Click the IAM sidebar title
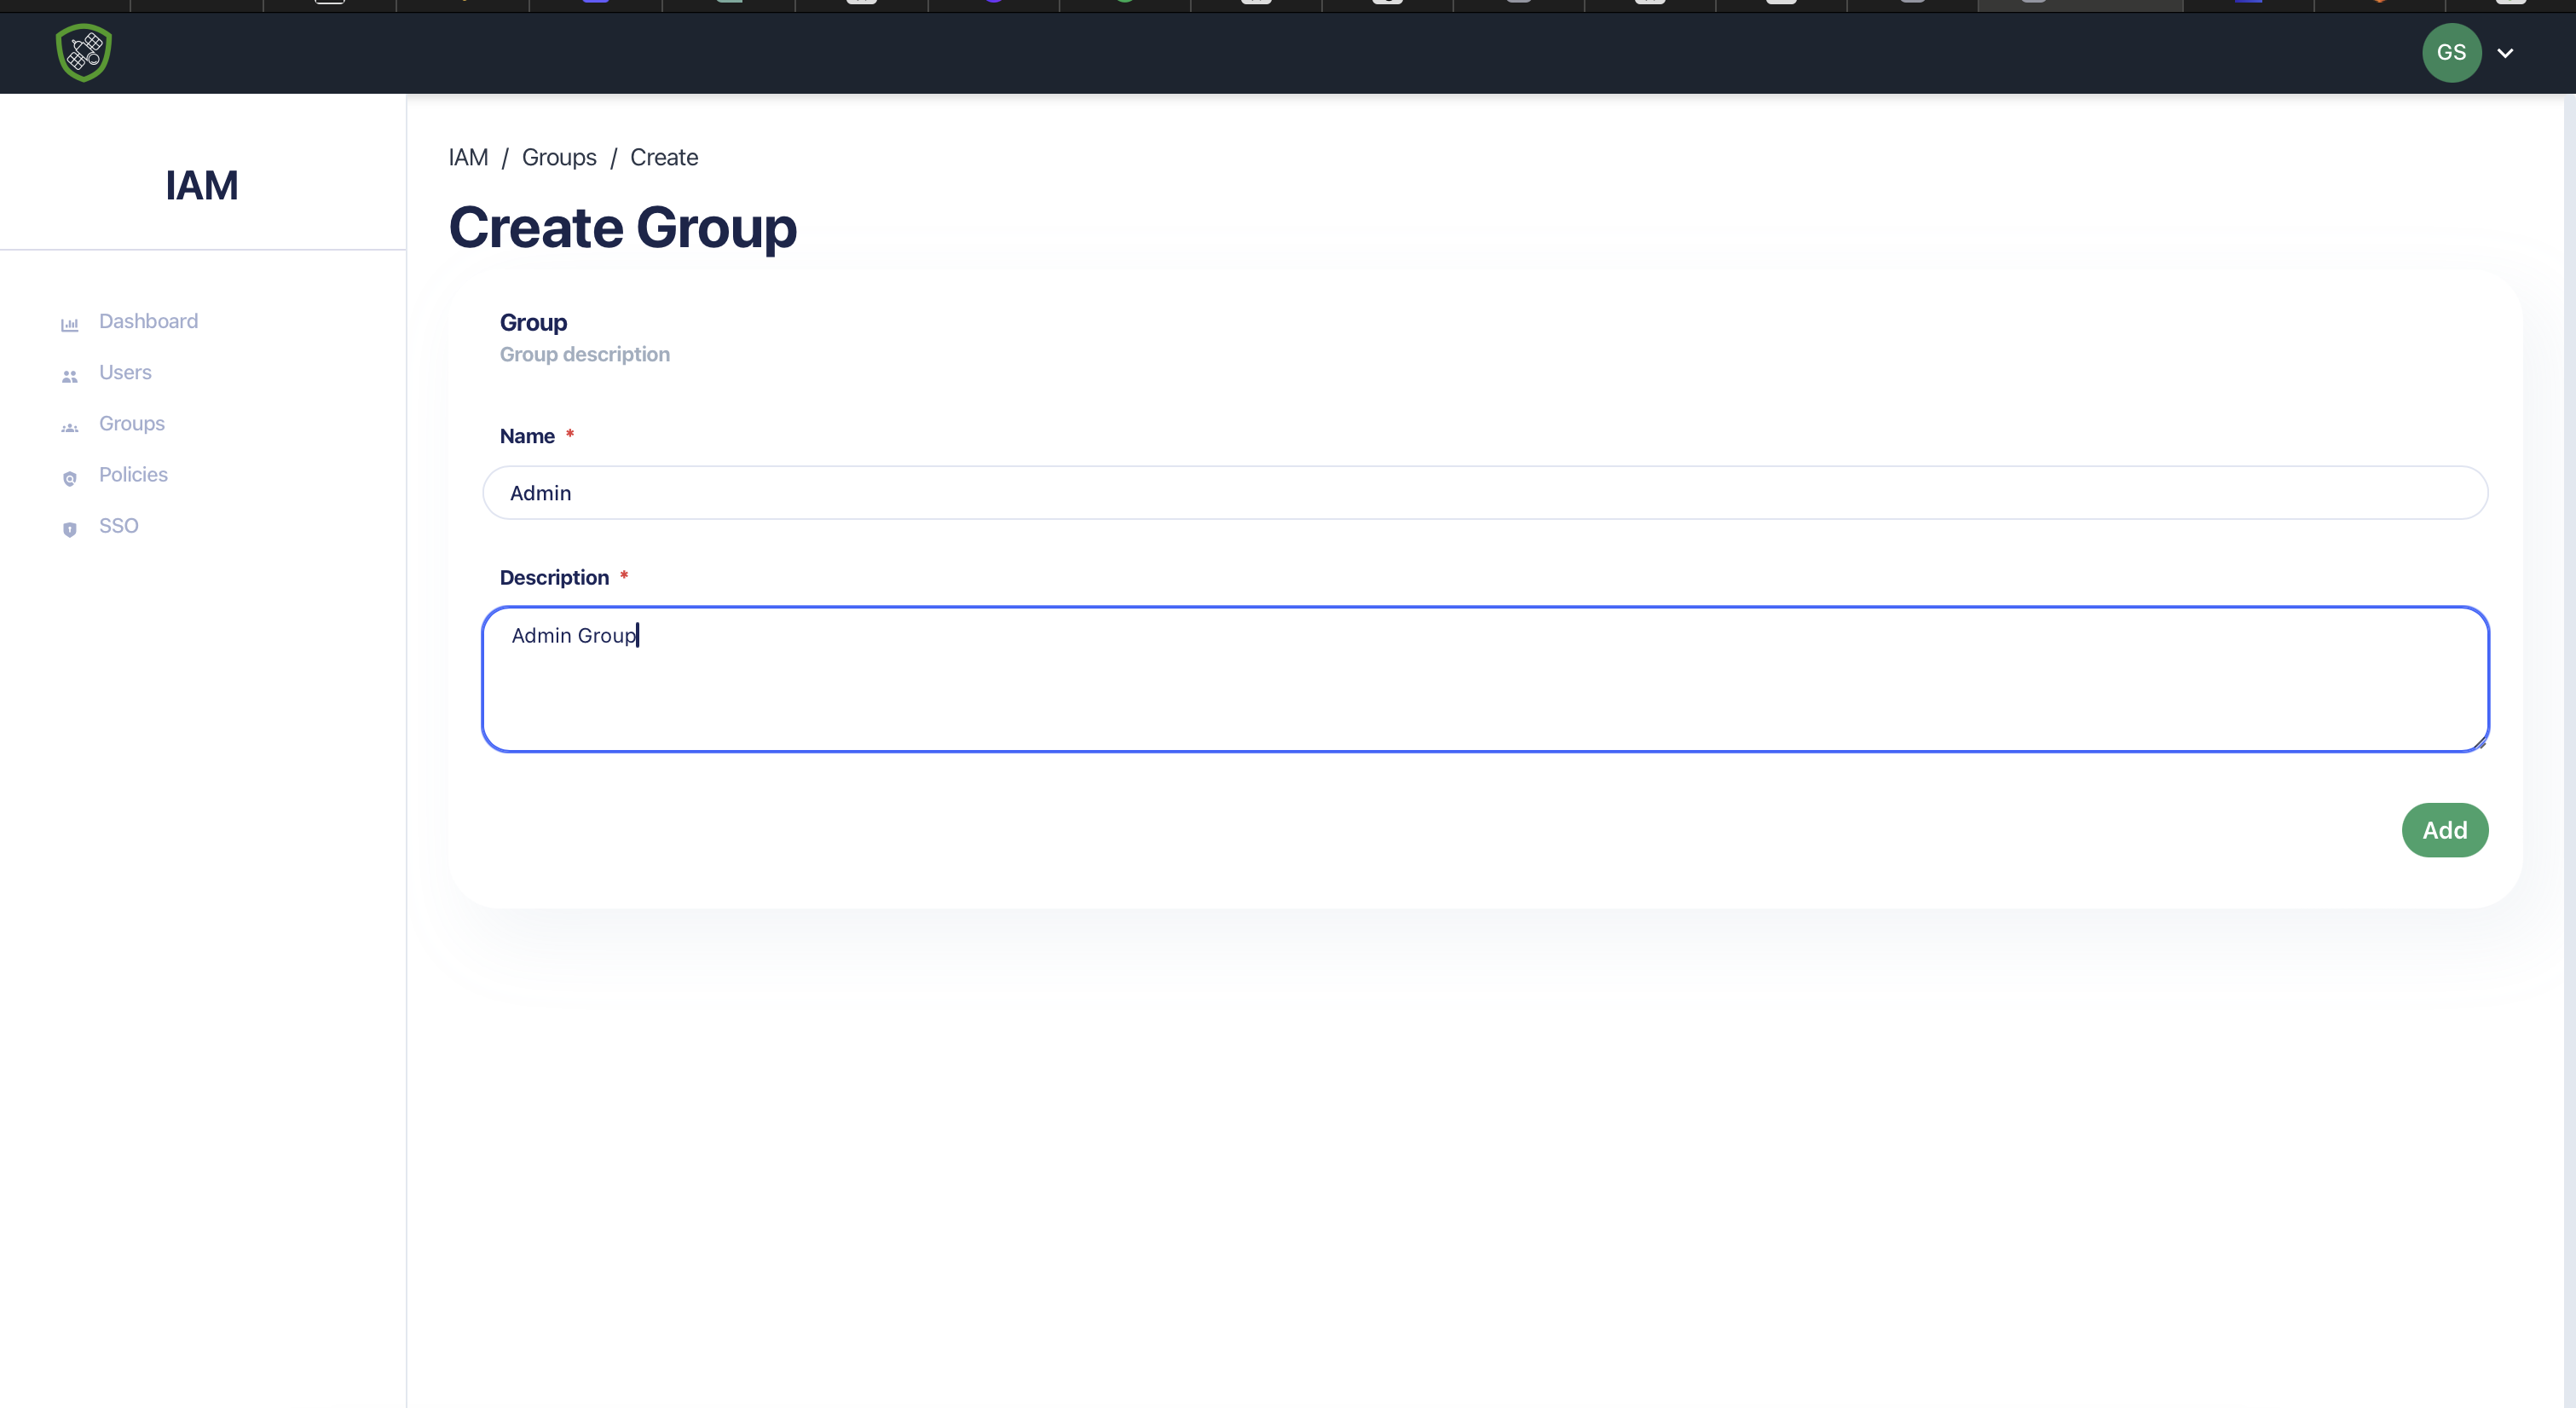Viewport: 2576px width, 1408px height. coord(202,186)
